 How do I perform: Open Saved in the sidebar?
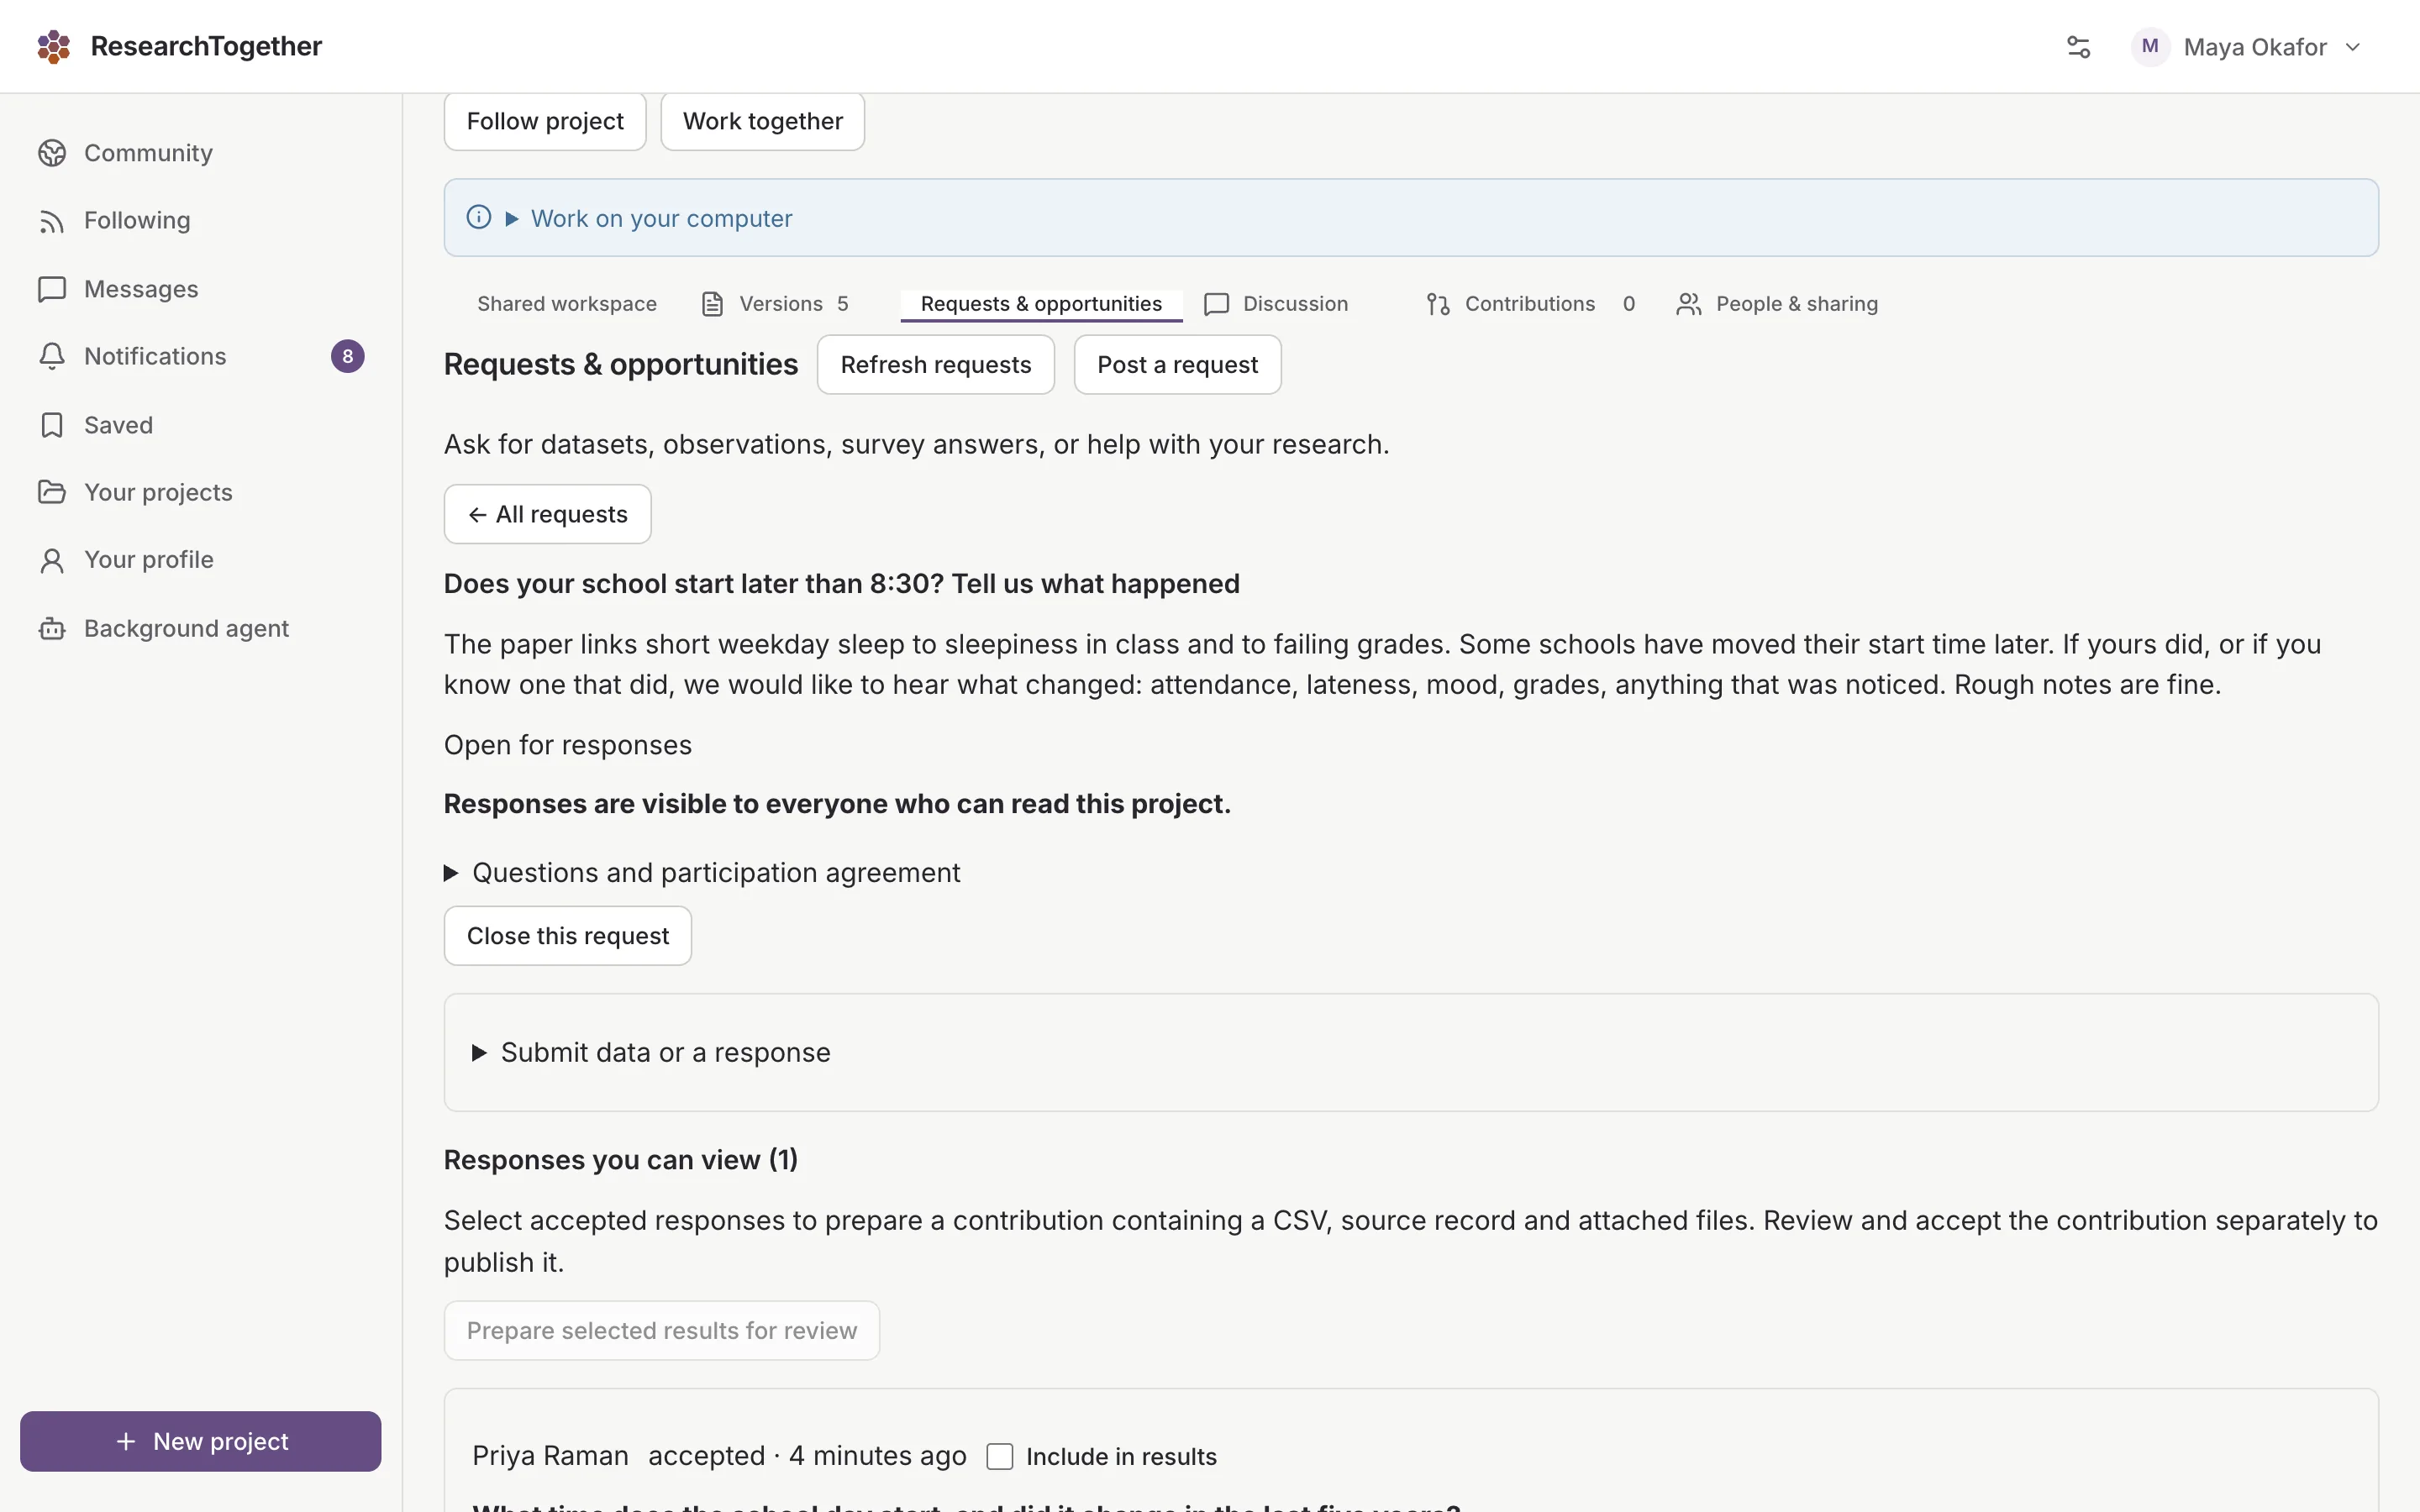click(x=201, y=425)
